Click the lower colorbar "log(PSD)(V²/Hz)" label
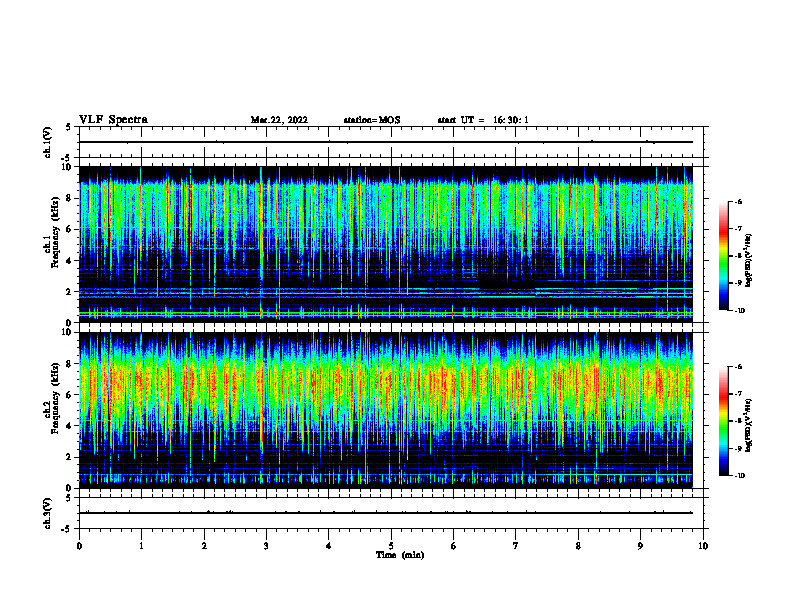792x612 pixels. coord(749,425)
